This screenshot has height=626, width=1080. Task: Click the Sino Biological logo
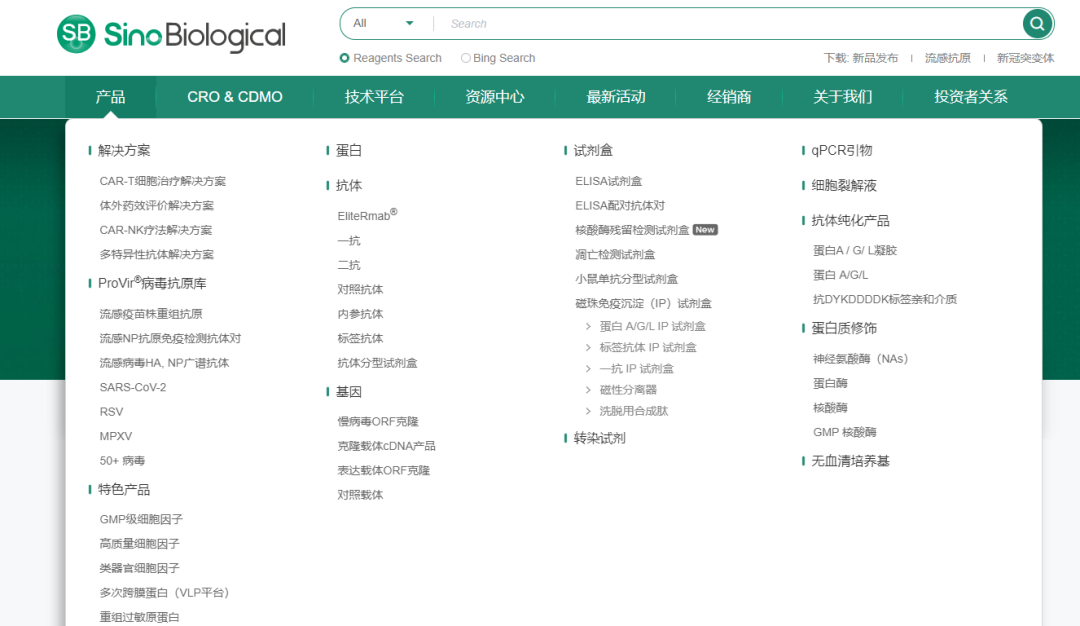coord(171,34)
